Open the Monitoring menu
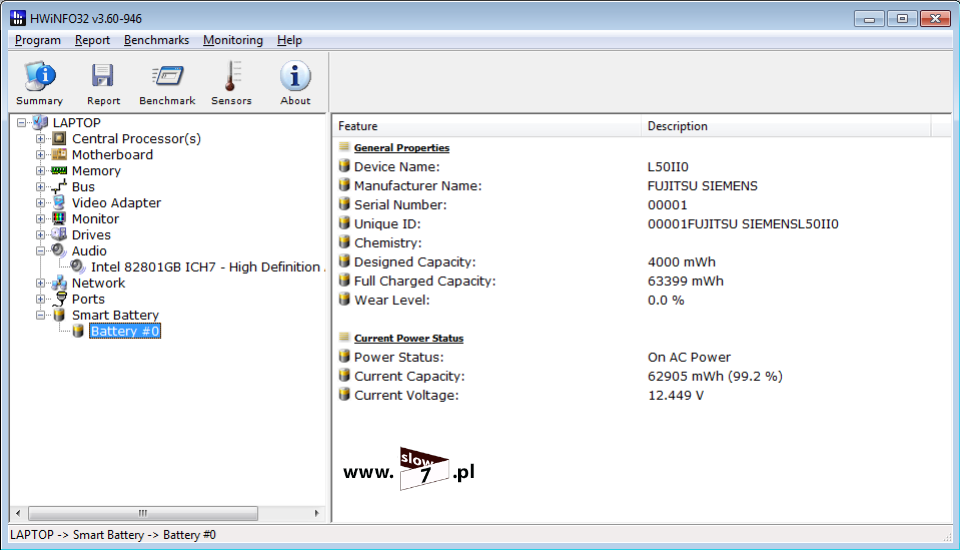This screenshot has width=960, height=550. coord(233,40)
